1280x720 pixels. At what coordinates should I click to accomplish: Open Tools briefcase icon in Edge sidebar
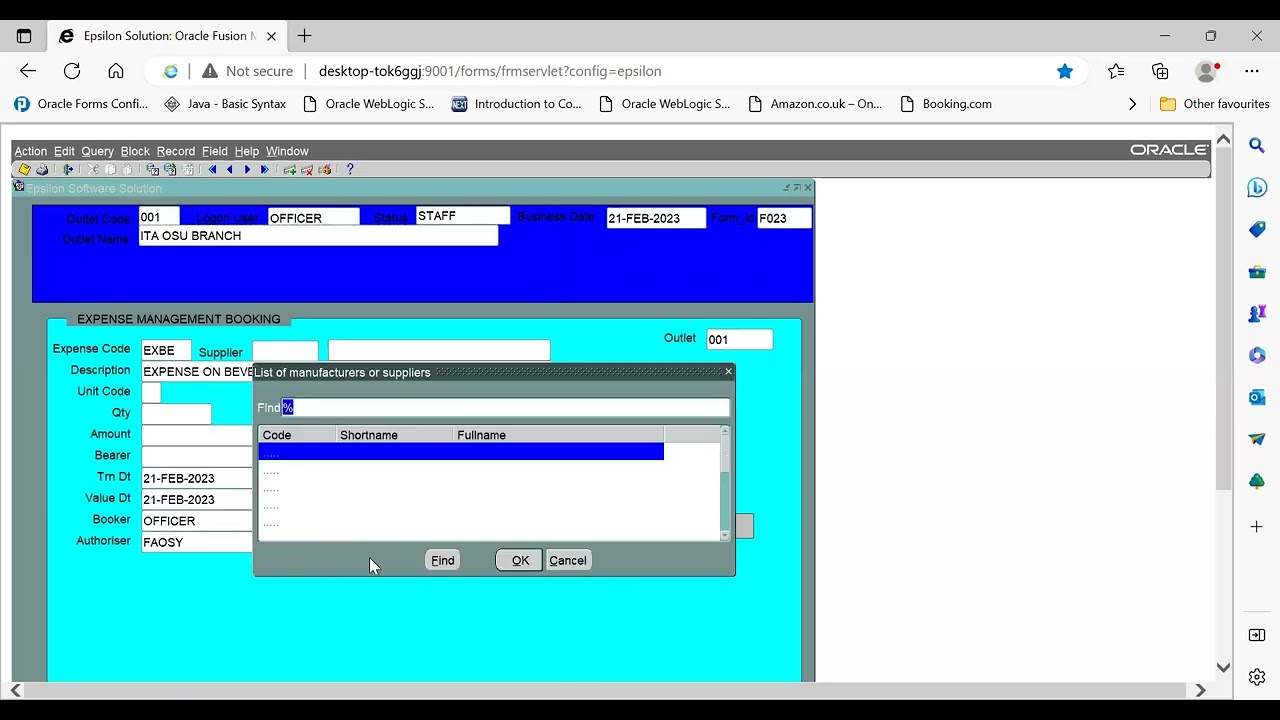coord(1257,272)
